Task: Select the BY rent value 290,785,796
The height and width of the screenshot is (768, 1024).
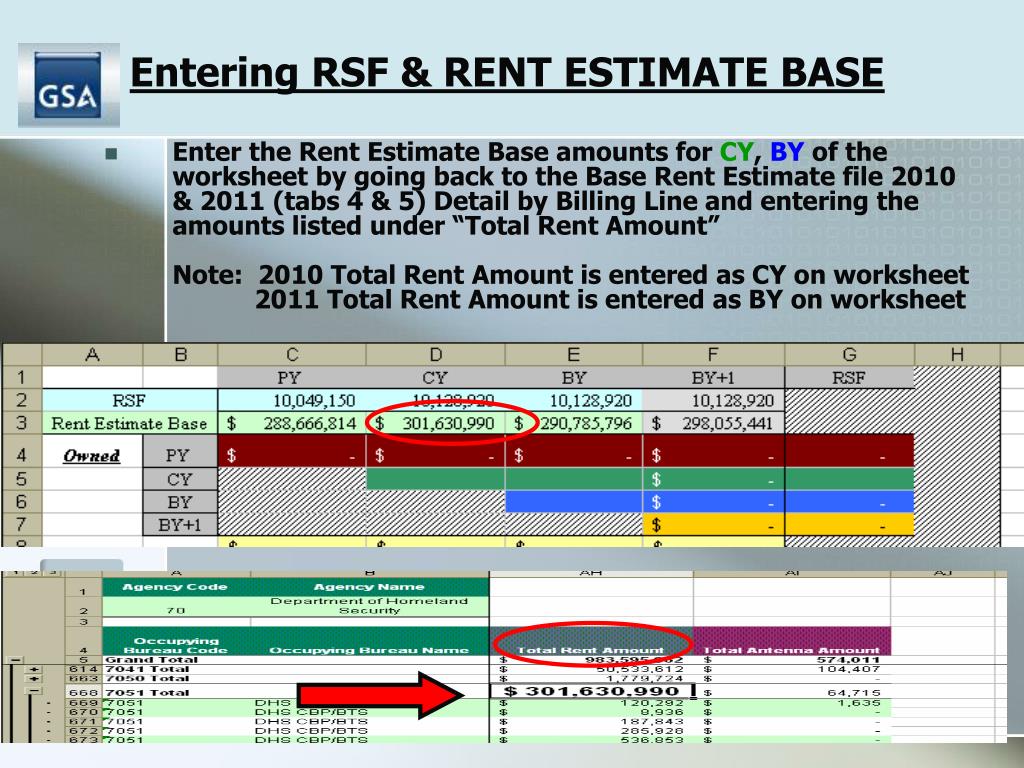Action: (574, 423)
